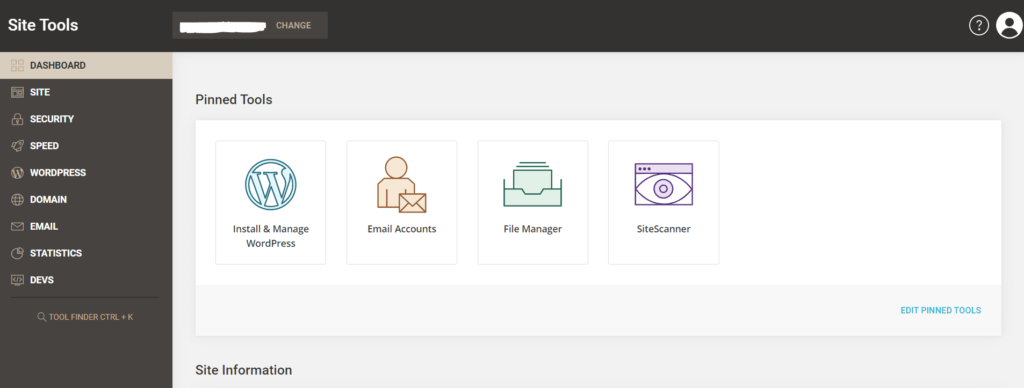Click the Dashboard grid icon in sidebar
The width and height of the screenshot is (1024, 388).
pyautogui.click(x=18, y=65)
